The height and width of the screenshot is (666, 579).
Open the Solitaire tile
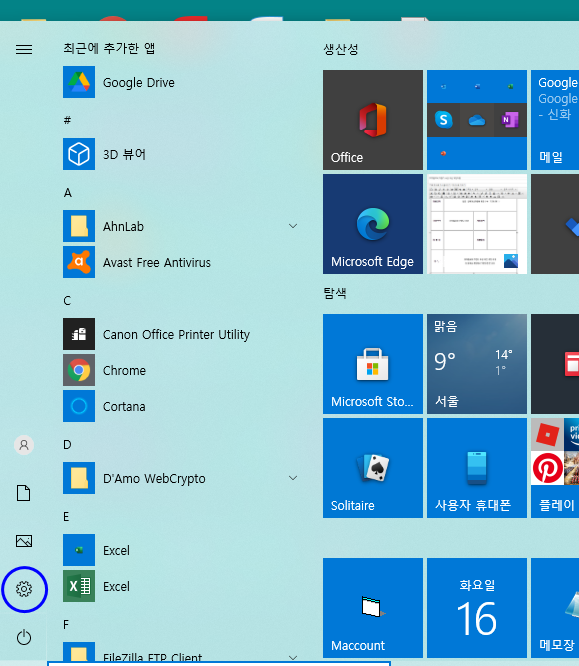coord(373,468)
